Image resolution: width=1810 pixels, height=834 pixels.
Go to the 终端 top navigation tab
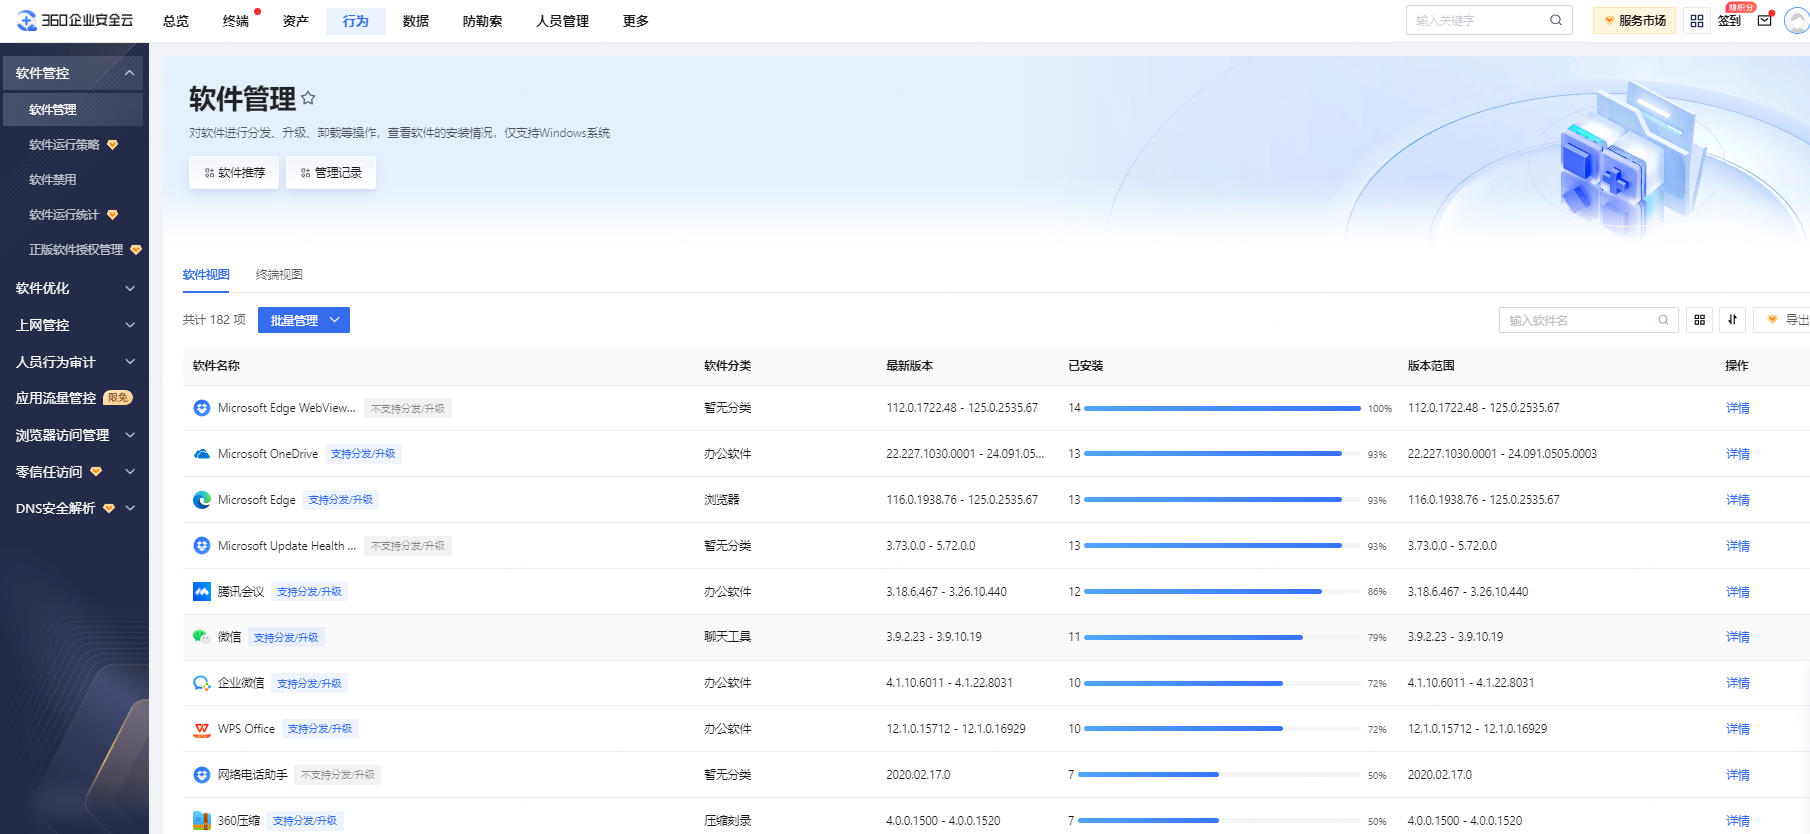pyautogui.click(x=236, y=21)
